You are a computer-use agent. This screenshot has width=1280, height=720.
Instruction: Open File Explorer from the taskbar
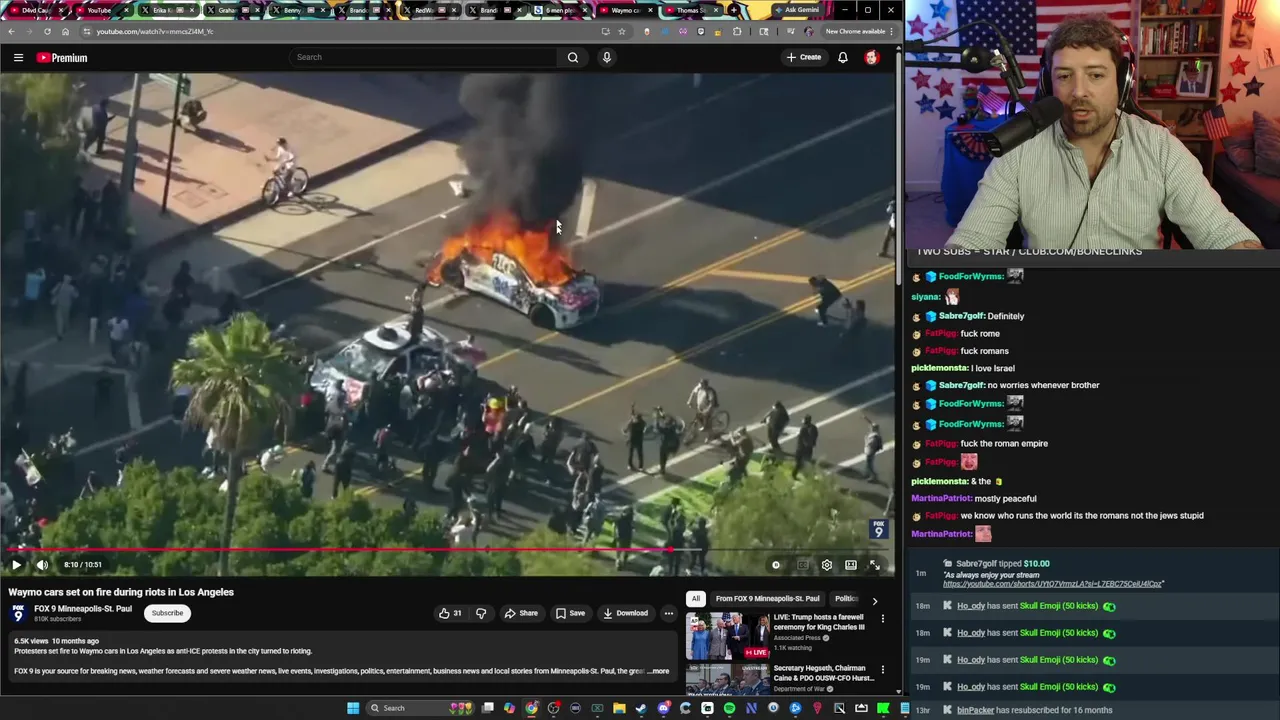[619, 708]
